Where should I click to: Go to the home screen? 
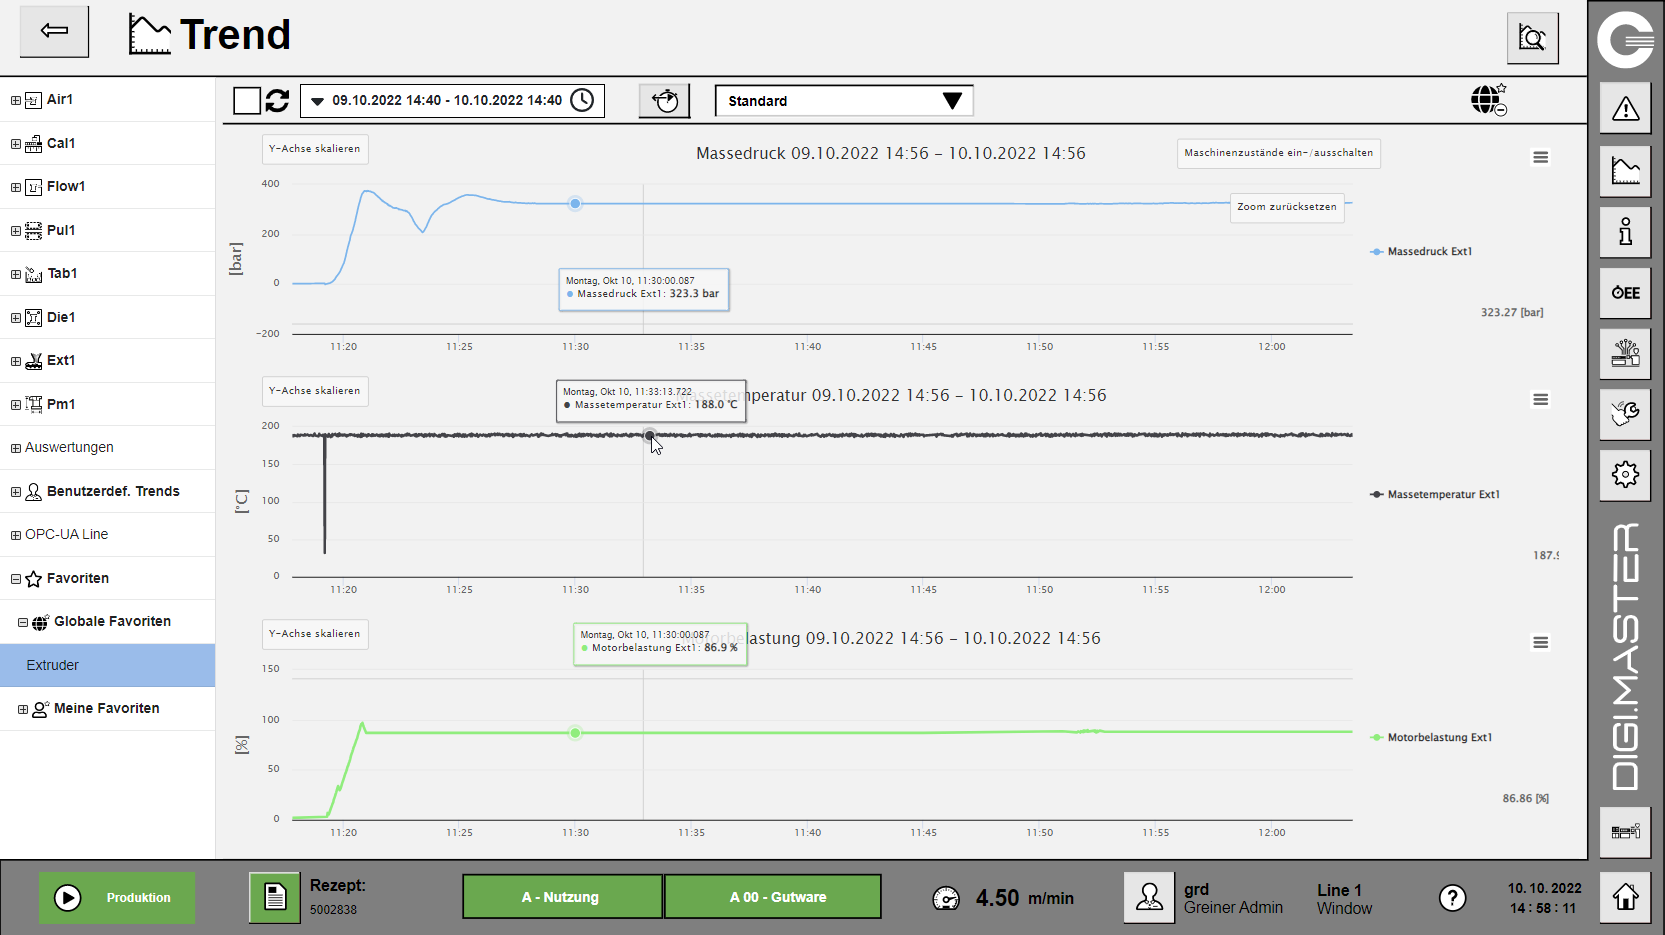(1625, 897)
